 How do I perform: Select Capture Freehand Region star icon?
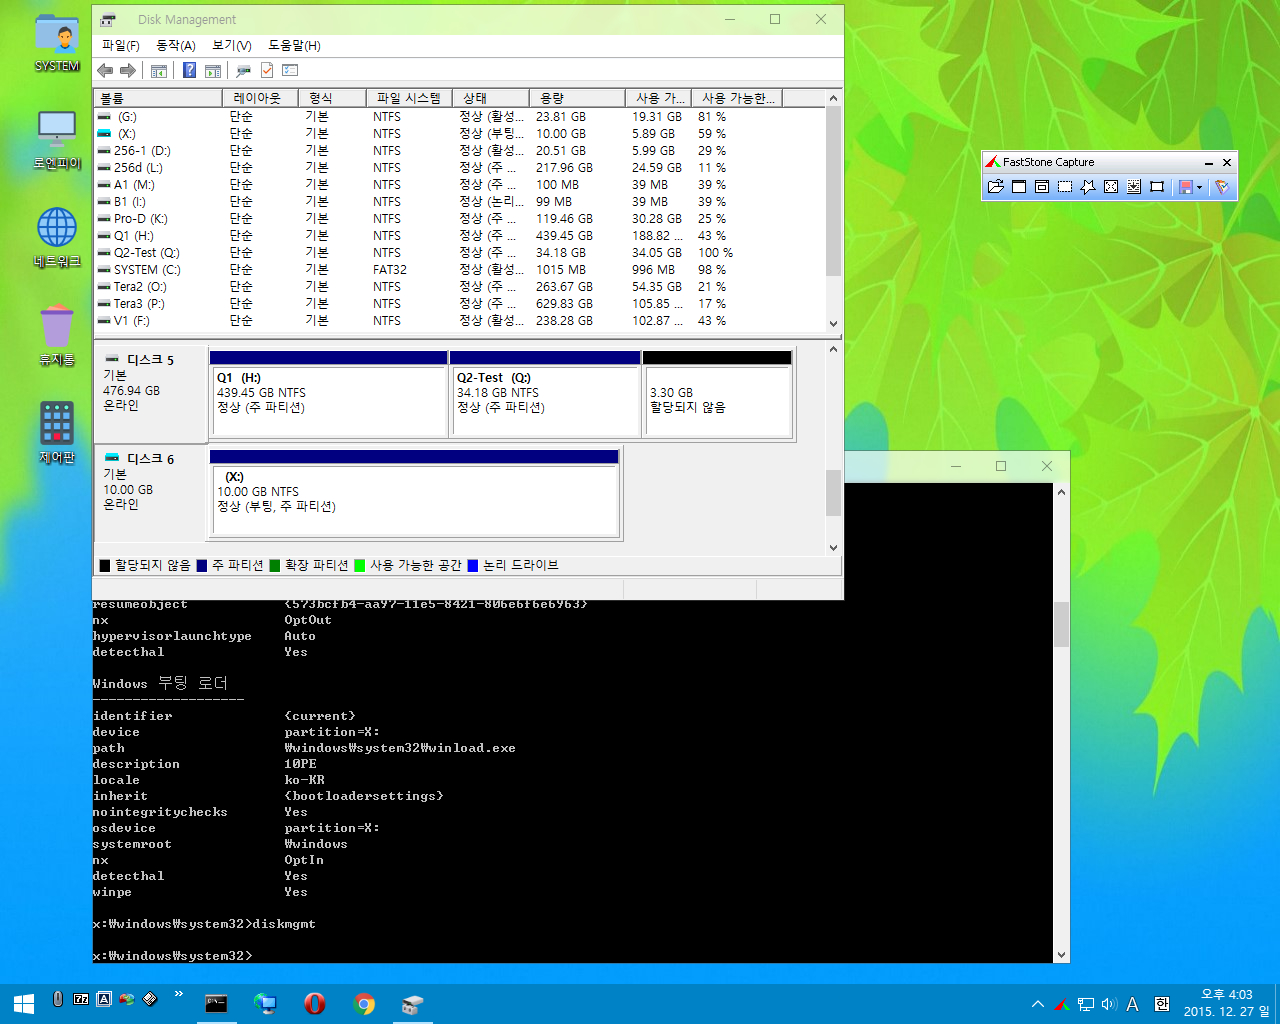pos(1088,187)
